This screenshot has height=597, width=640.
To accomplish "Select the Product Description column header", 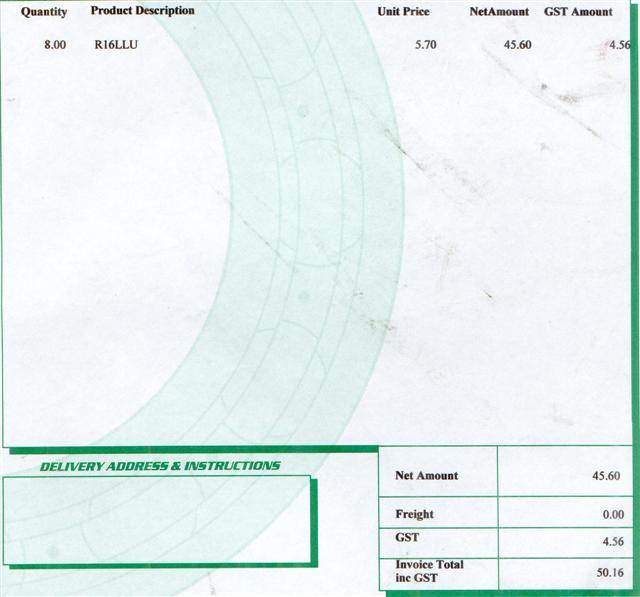I will 143,11.
